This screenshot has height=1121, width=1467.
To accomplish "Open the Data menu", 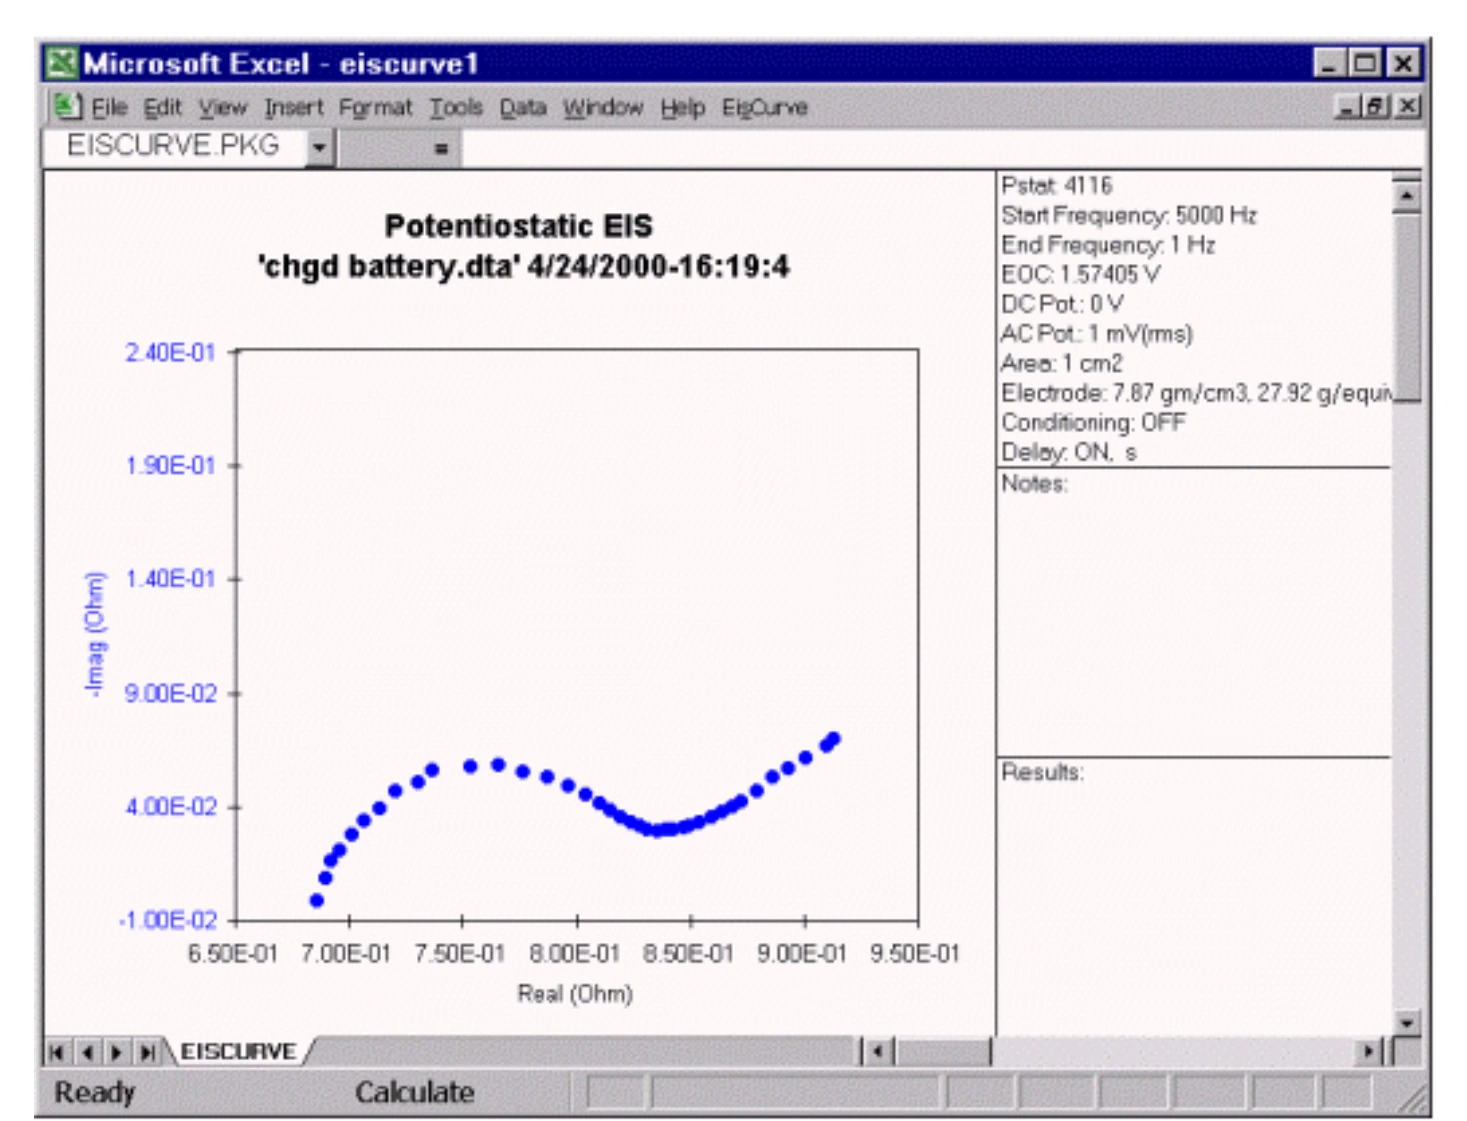I will (x=523, y=107).
